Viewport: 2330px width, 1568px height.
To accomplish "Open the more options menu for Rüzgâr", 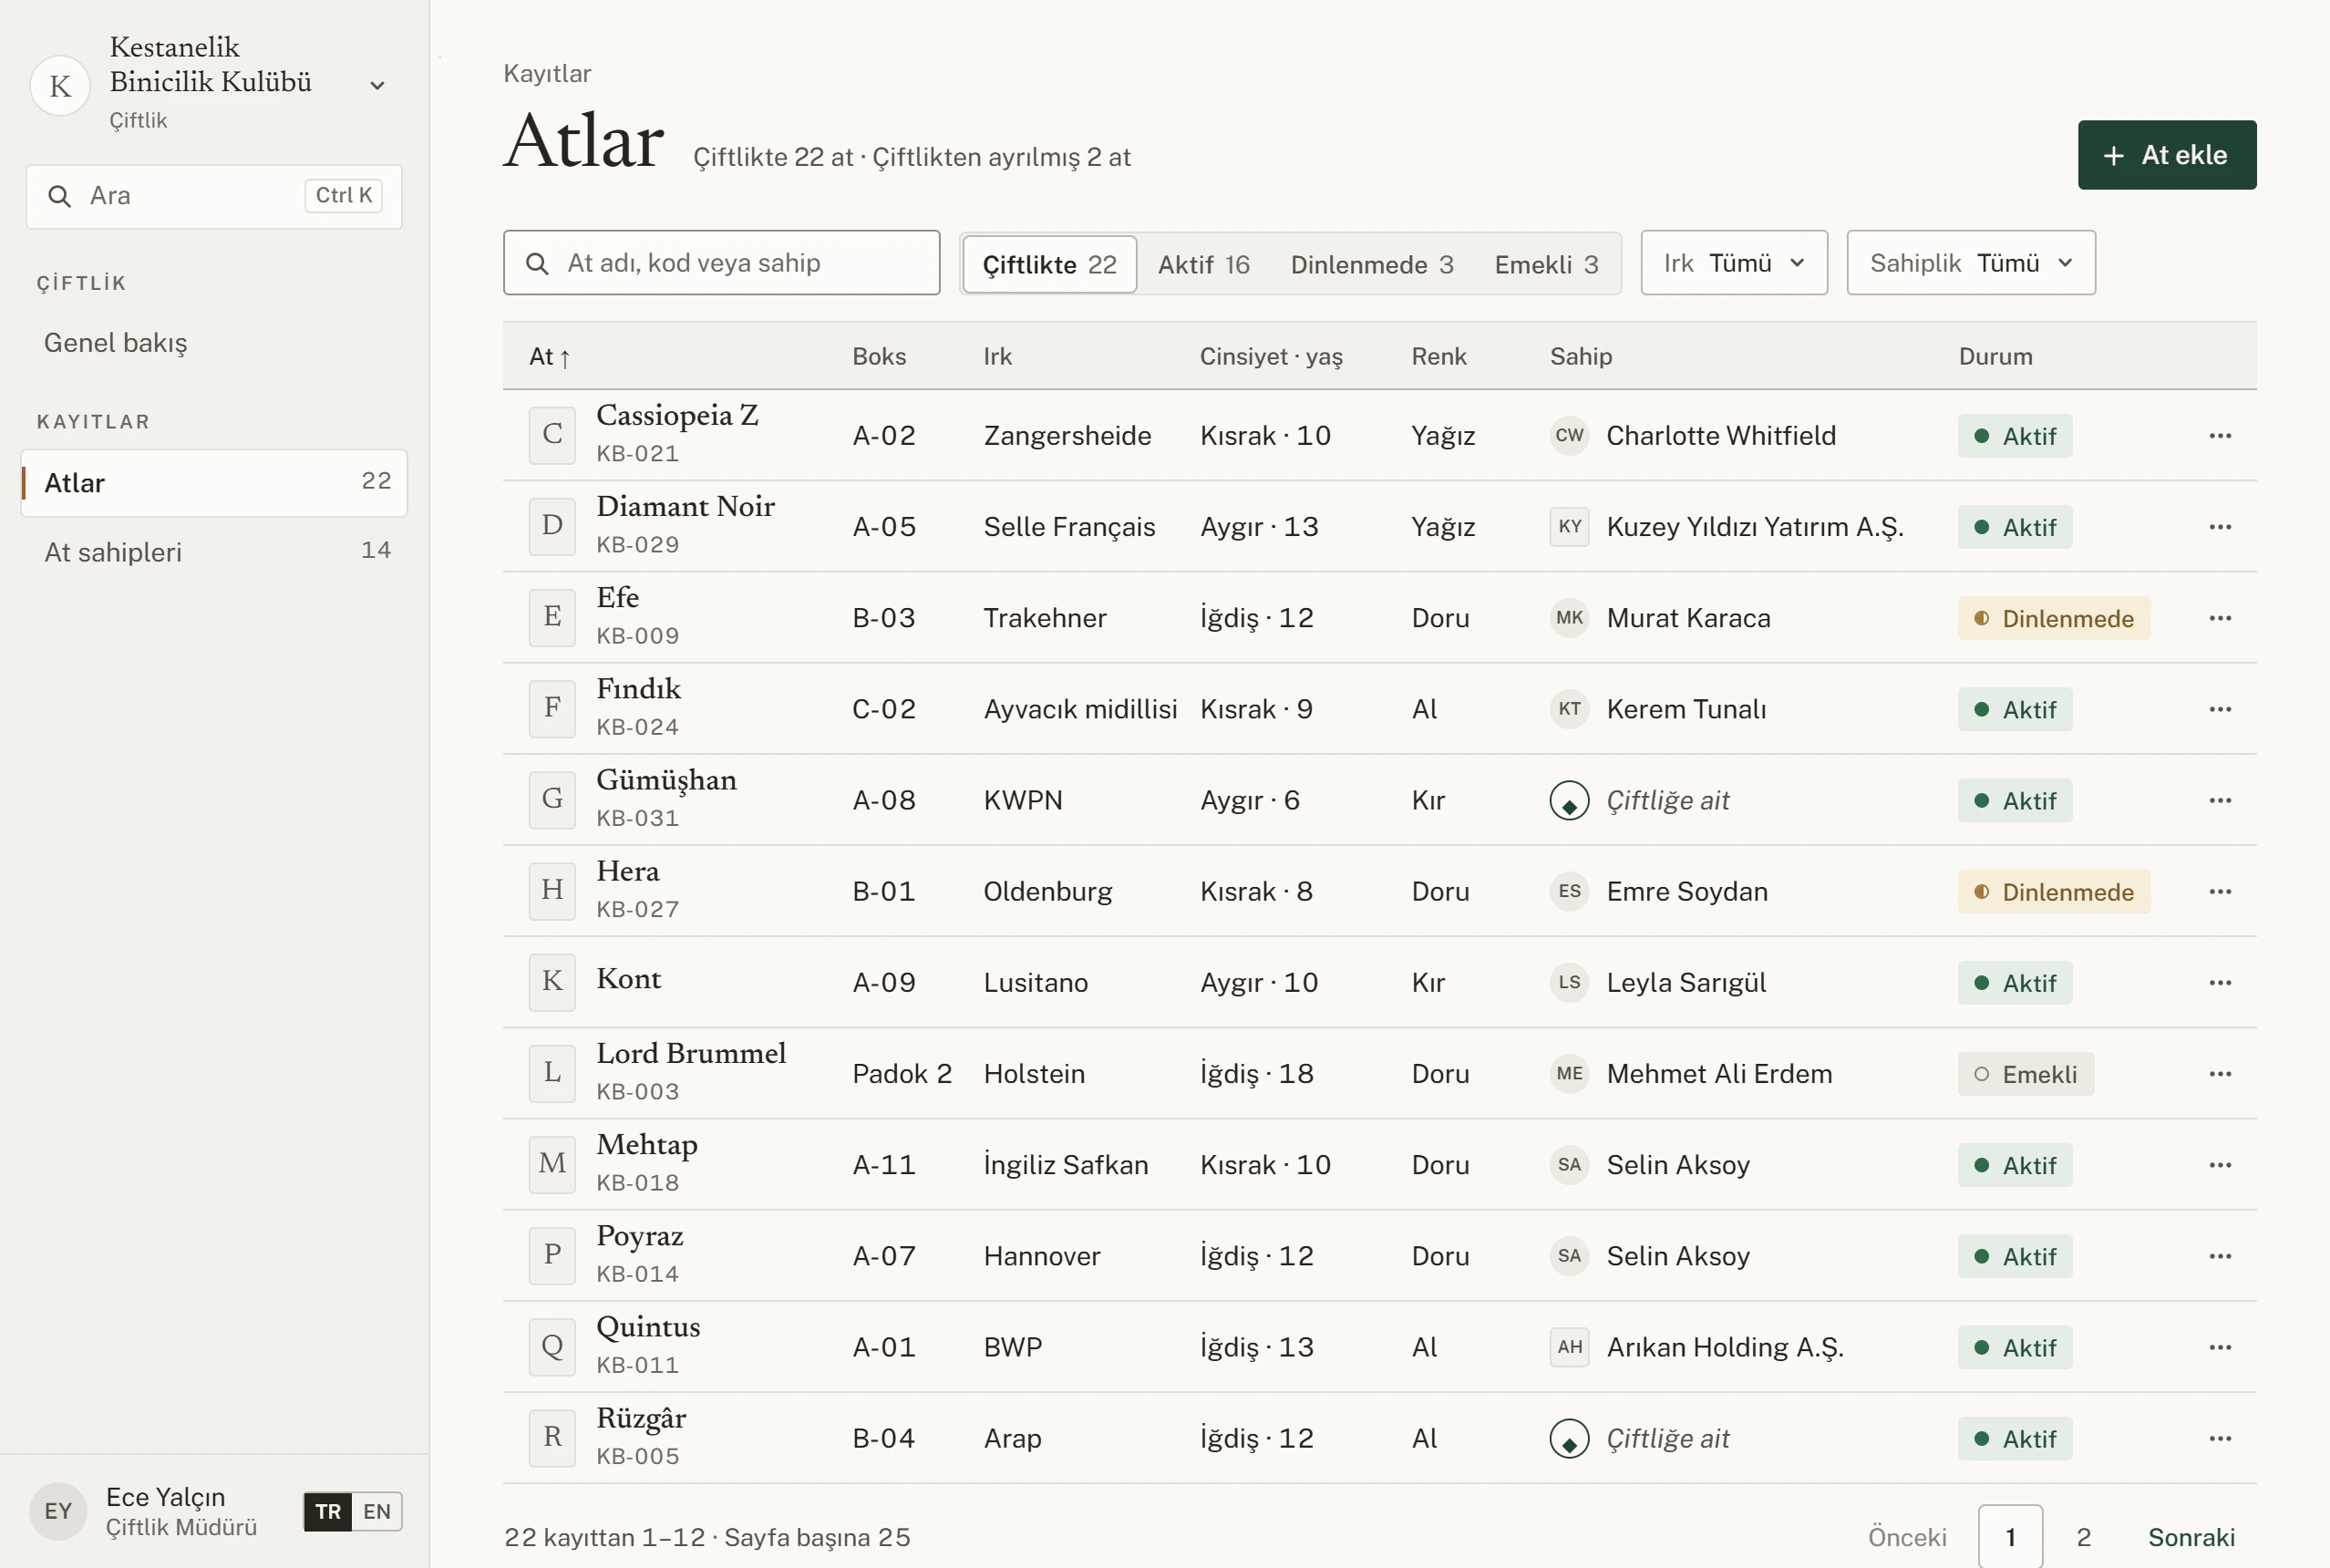I will pos(2219,1439).
